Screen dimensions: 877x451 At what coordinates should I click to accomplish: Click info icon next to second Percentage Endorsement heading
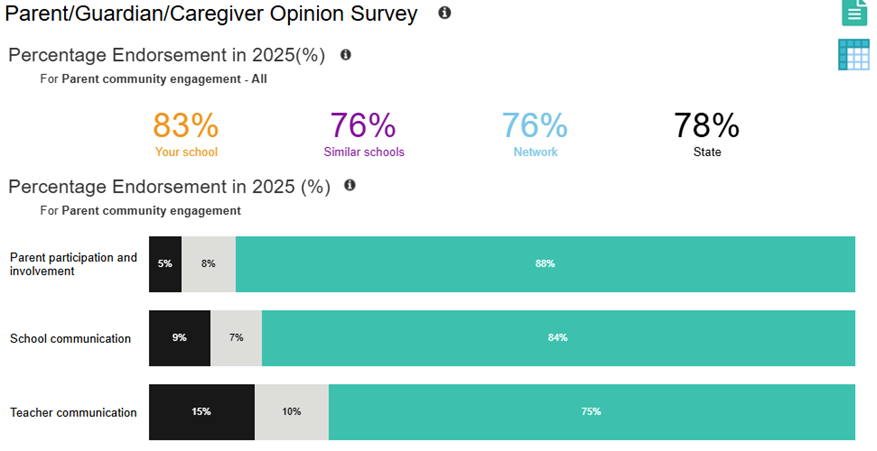(350, 186)
